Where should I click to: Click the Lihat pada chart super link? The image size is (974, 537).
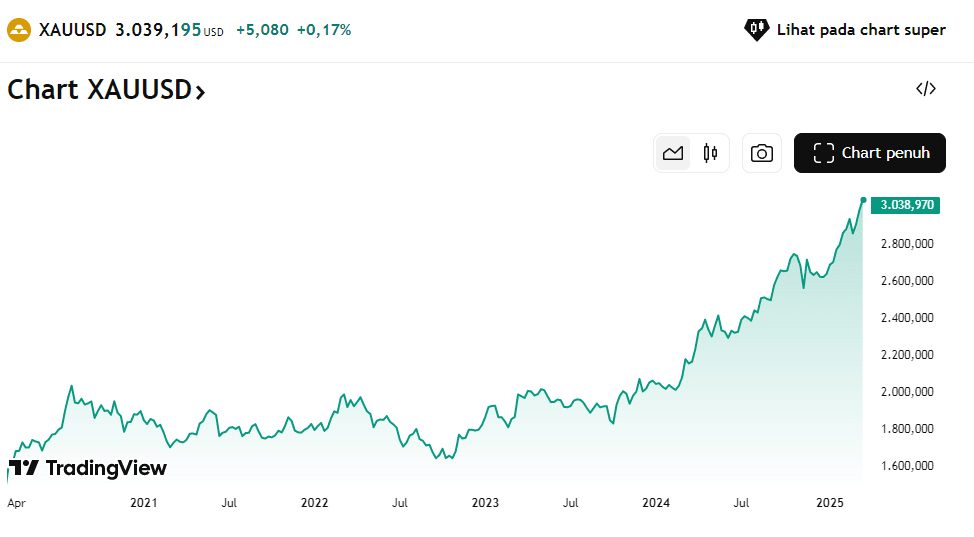click(860, 30)
